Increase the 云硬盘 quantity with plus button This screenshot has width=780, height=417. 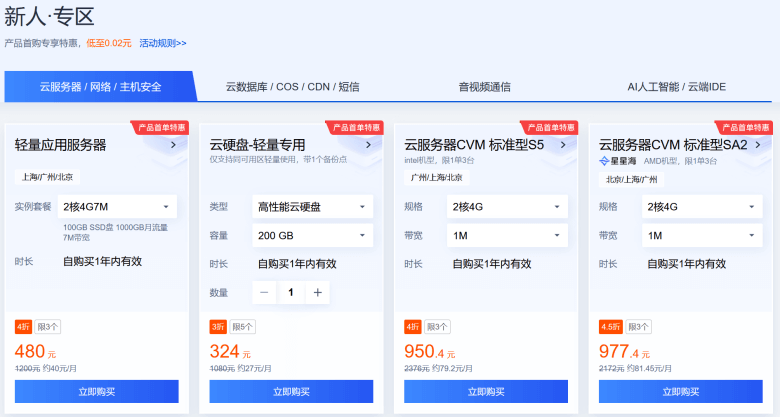(x=317, y=292)
